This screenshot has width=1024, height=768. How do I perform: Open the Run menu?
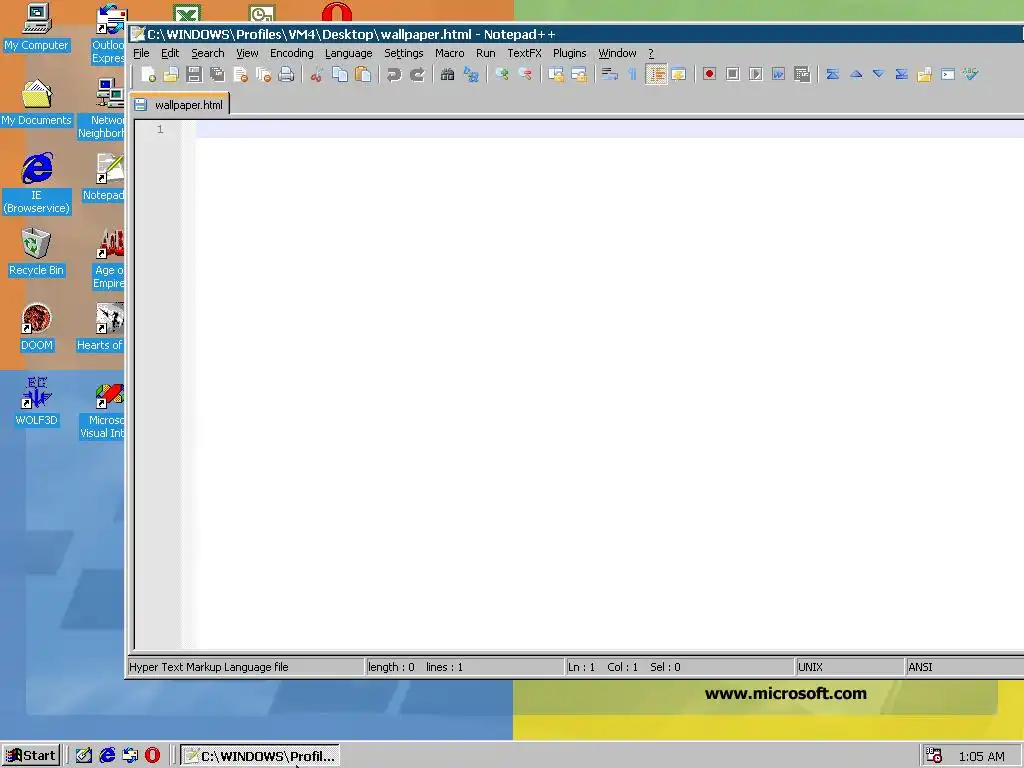tap(485, 54)
